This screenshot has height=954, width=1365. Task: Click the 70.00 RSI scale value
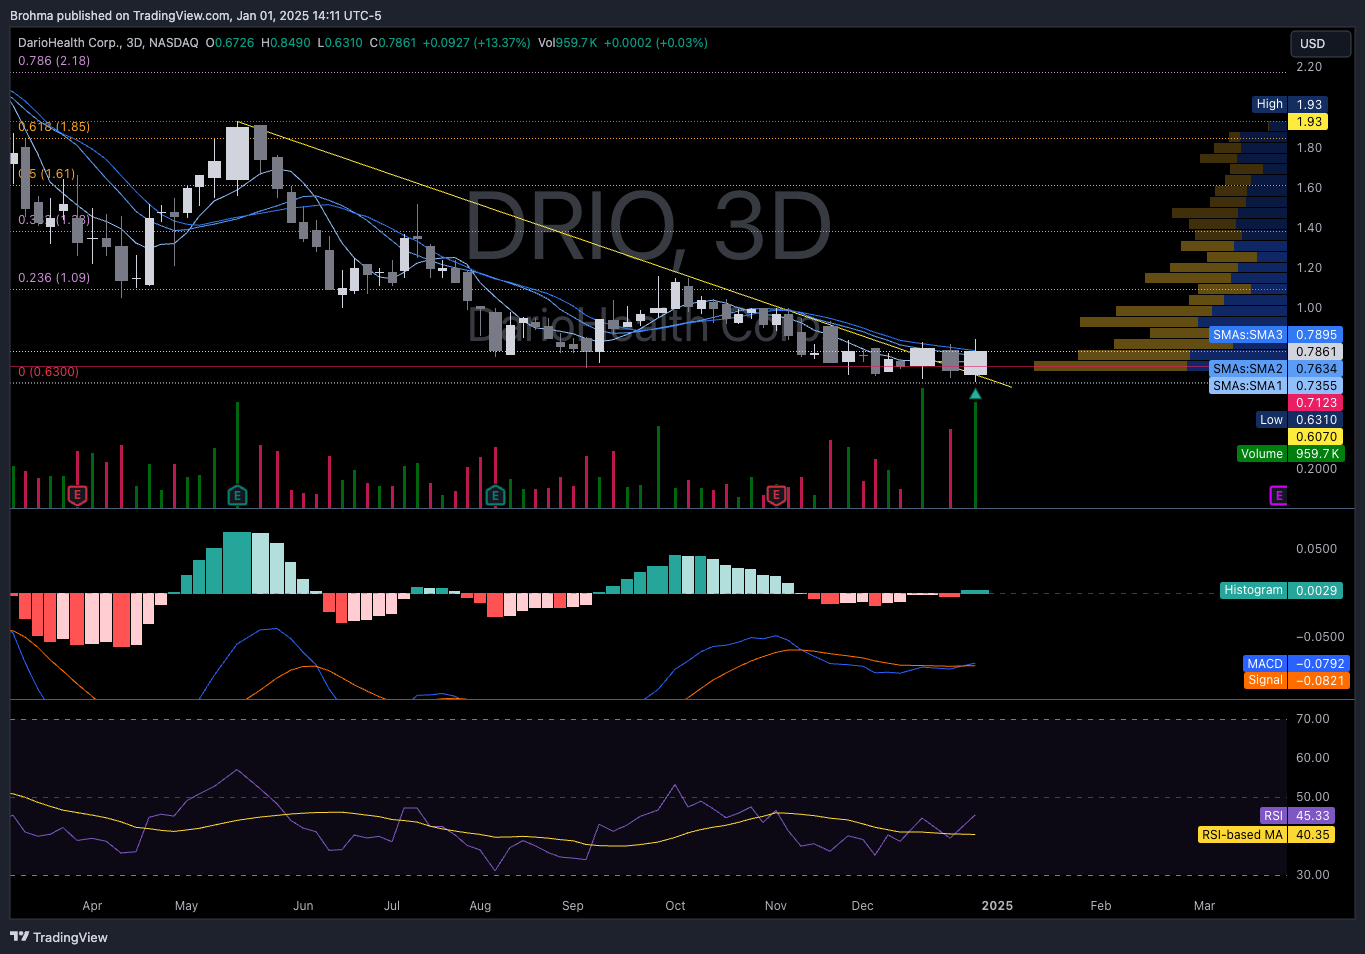point(1313,719)
